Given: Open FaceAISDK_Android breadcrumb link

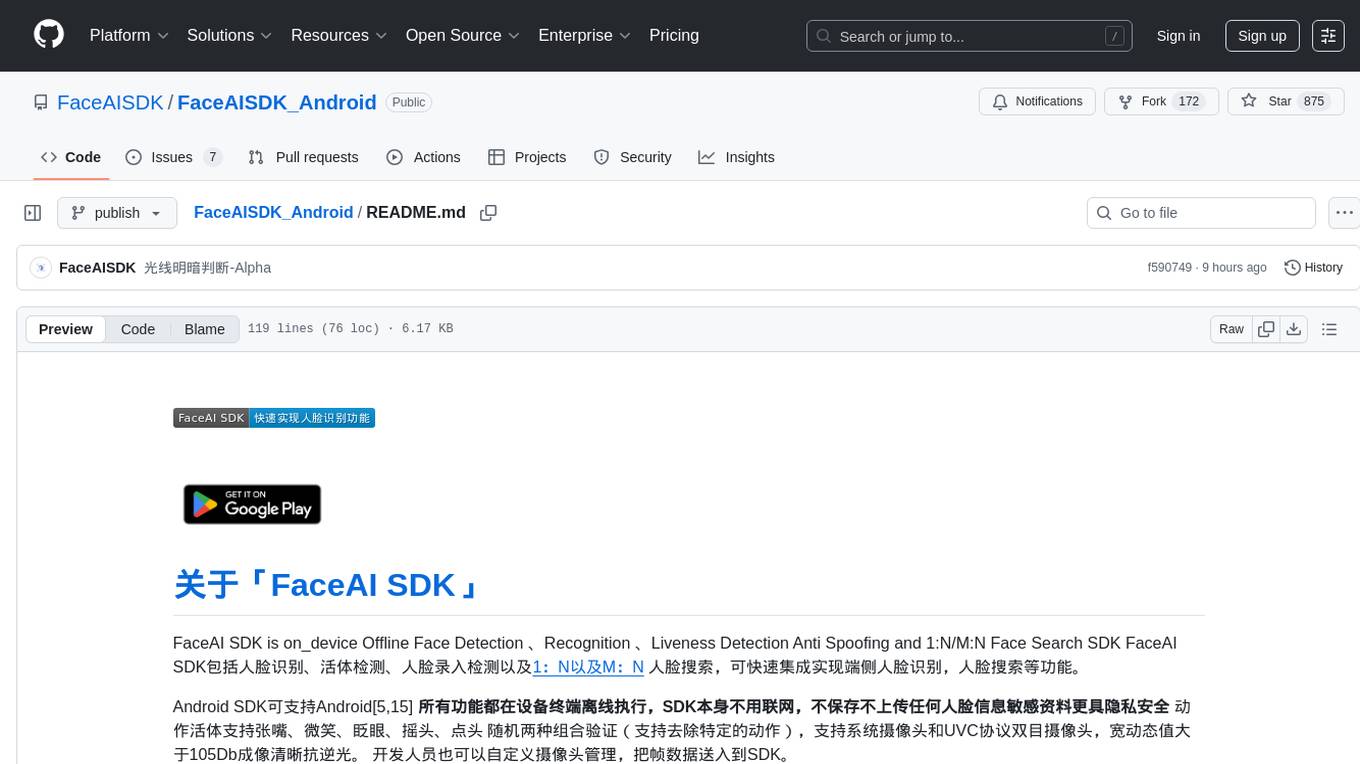Looking at the screenshot, I should (x=273, y=212).
